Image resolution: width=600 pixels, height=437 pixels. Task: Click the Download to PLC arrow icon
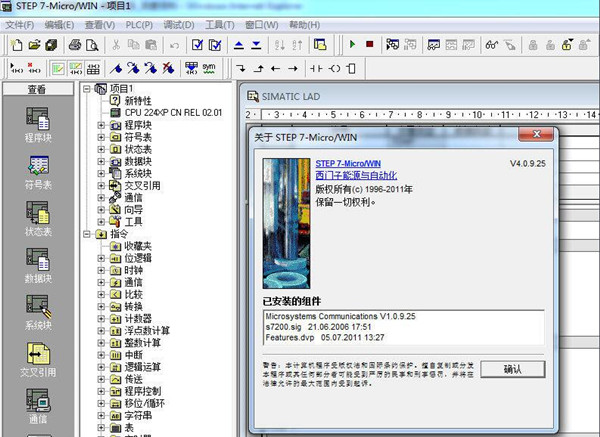pos(257,44)
